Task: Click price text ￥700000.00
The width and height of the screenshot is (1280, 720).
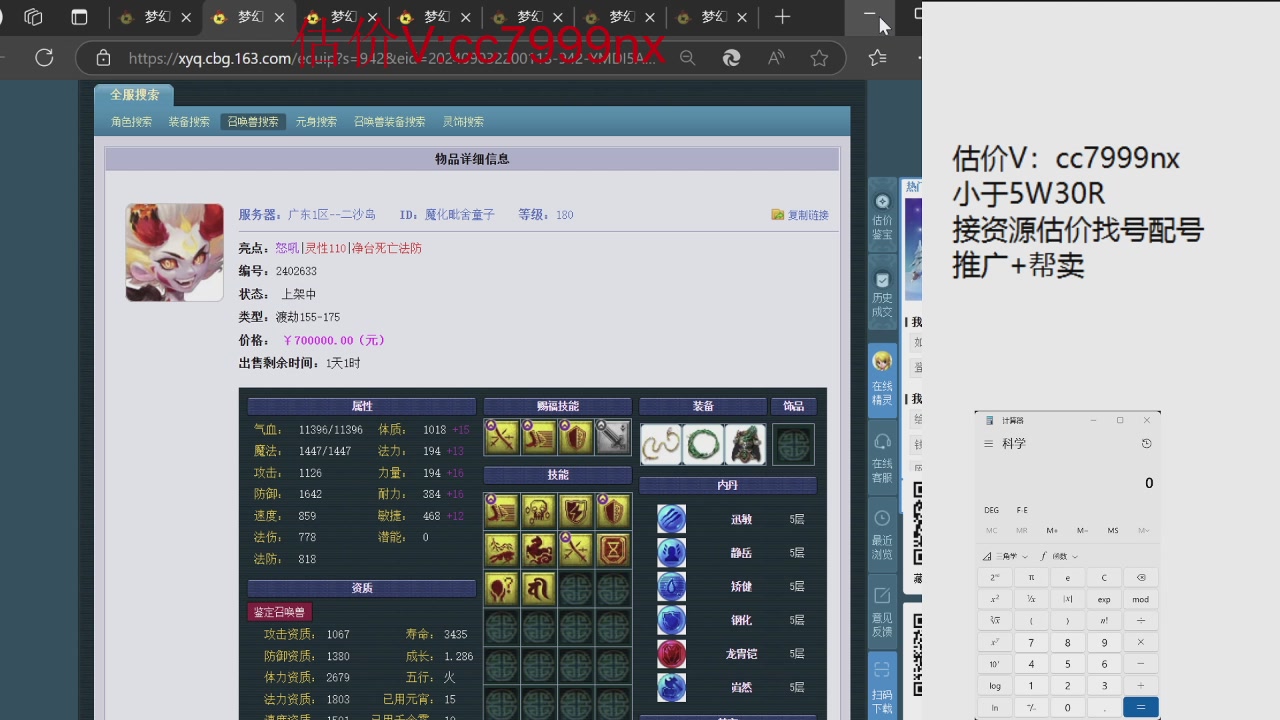Action: (334, 340)
